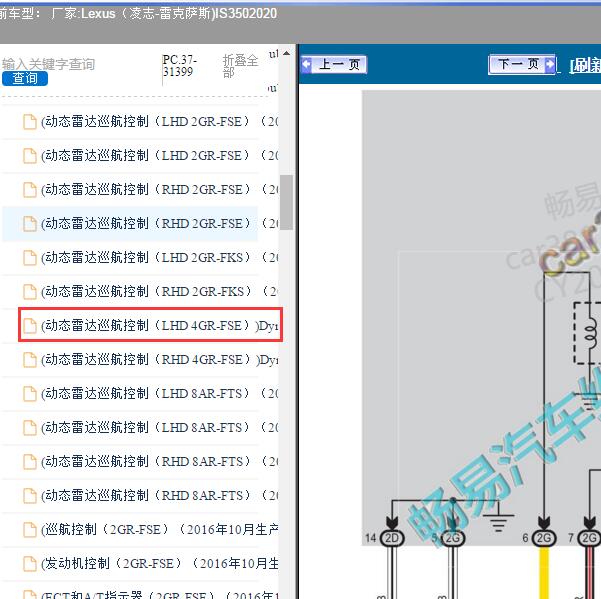Click connector 2G pin 7 above red wire
601x599 pixels.
click(x=589, y=538)
